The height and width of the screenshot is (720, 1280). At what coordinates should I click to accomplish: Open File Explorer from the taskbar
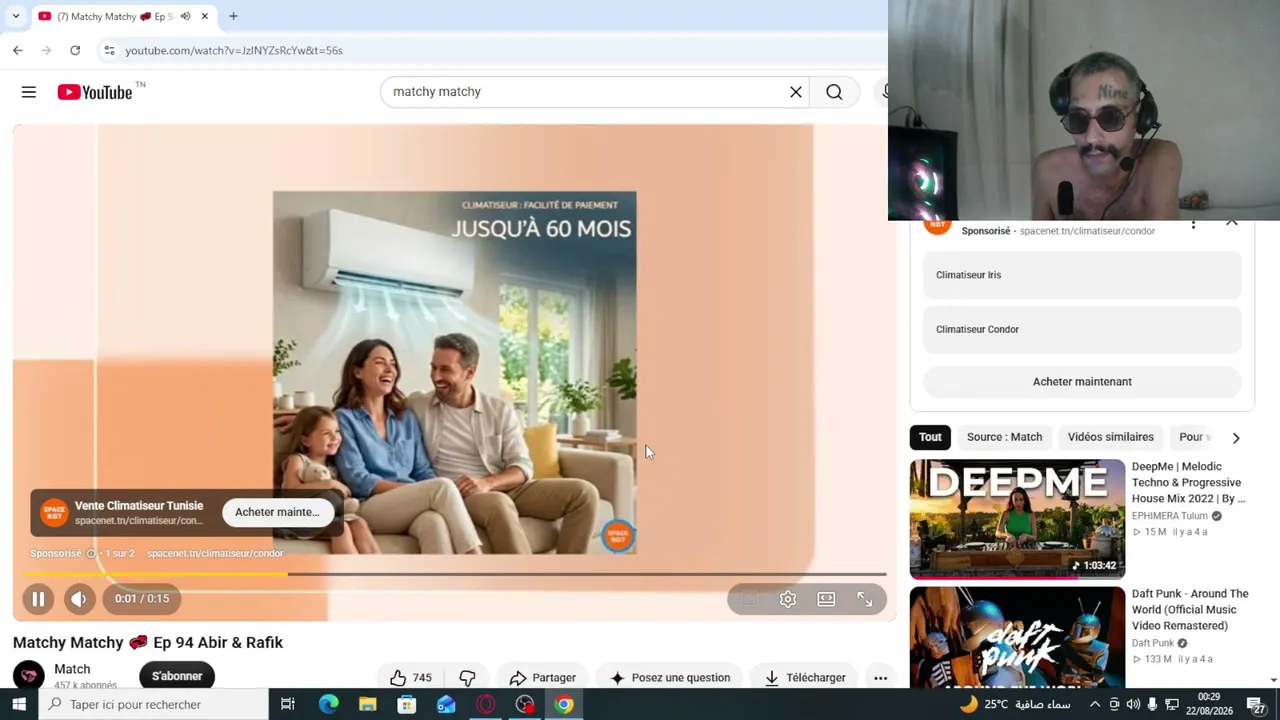click(367, 704)
